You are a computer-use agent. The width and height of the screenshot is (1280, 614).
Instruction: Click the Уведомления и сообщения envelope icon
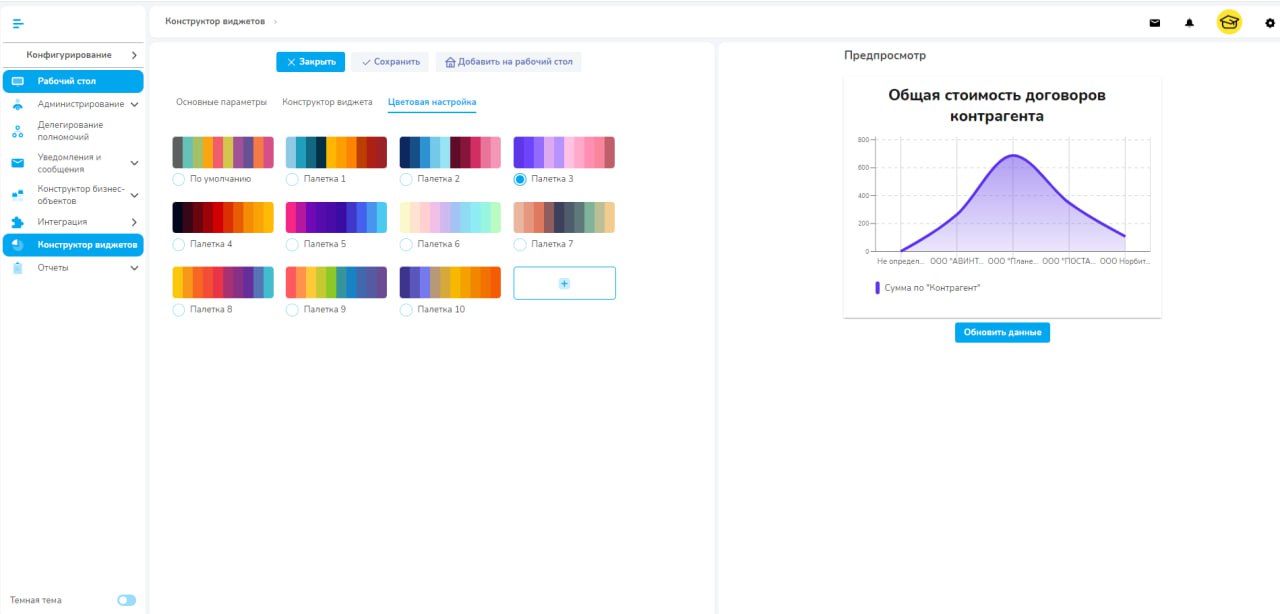point(17,163)
